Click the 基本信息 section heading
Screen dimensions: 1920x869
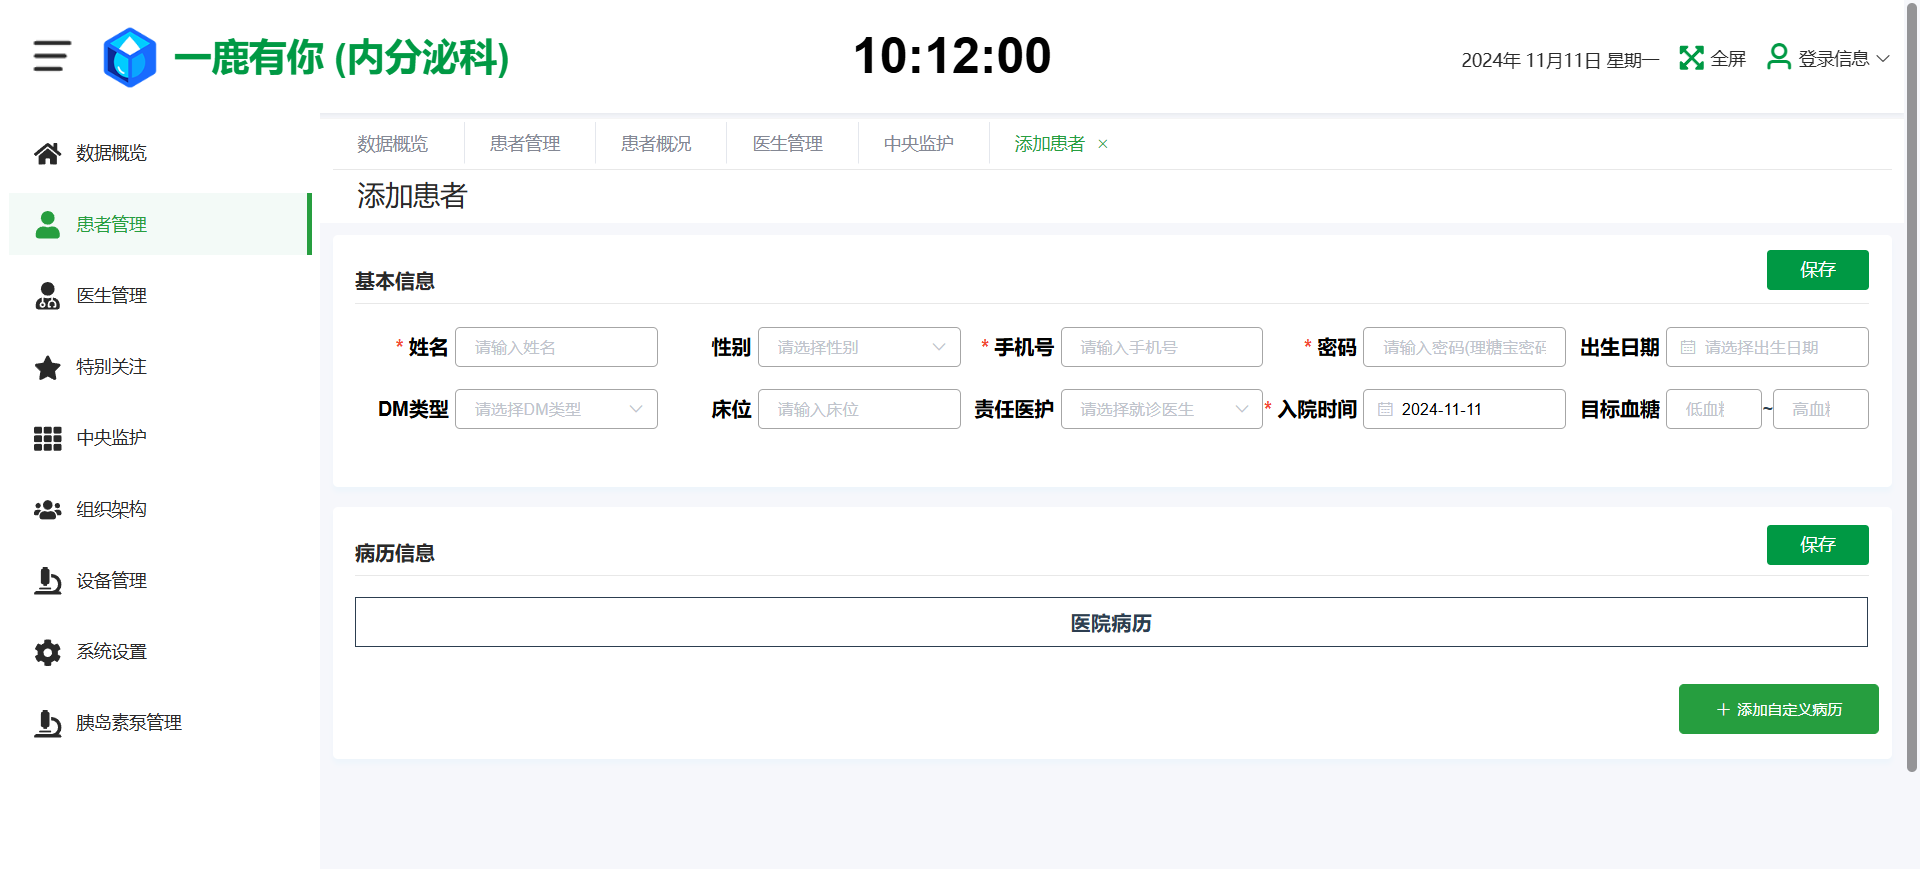coord(395,281)
